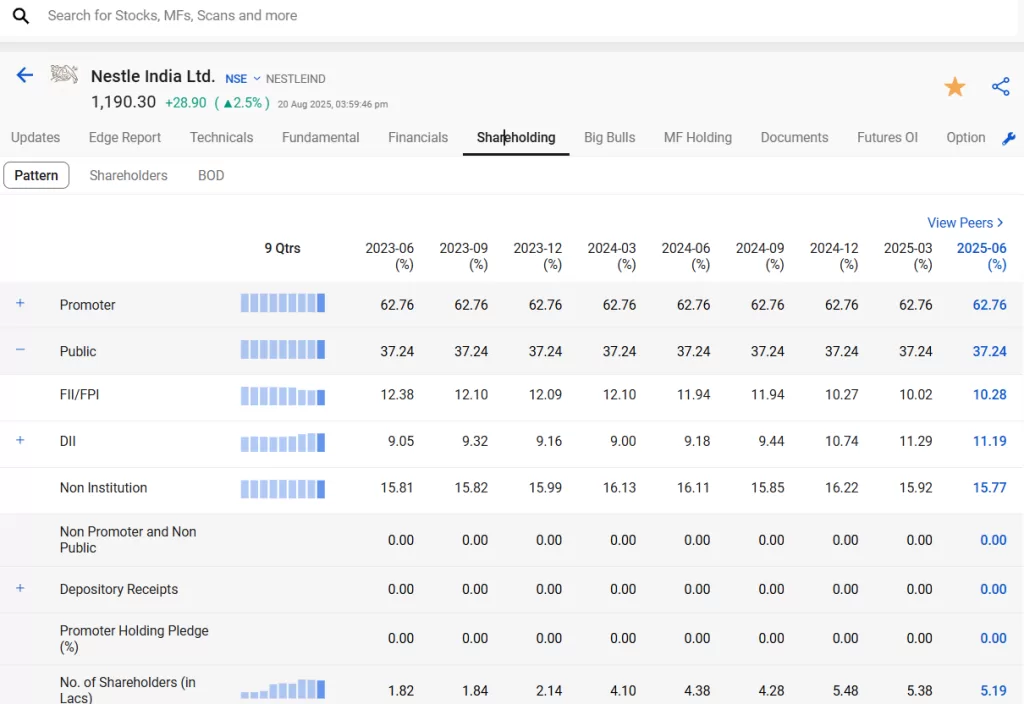The height and width of the screenshot is (704, 1024).
Task: Open the Documents tab
Action: coord(794,138)
